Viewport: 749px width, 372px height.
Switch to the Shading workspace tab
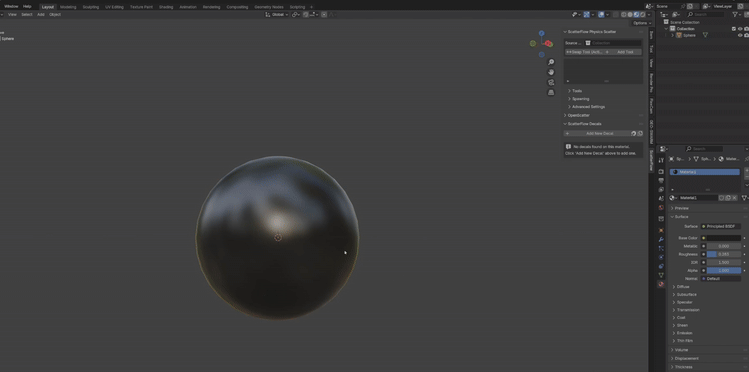tap(166, 7)
